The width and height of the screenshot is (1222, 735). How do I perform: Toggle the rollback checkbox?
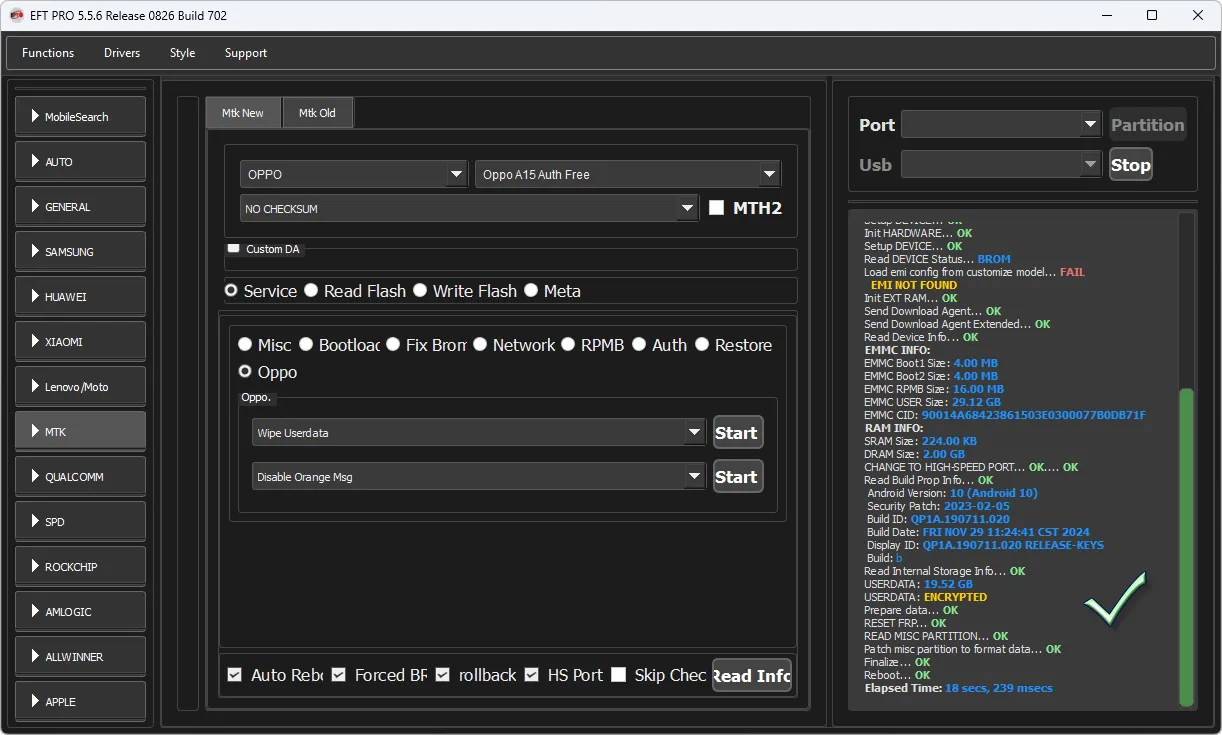pos(443,675)
